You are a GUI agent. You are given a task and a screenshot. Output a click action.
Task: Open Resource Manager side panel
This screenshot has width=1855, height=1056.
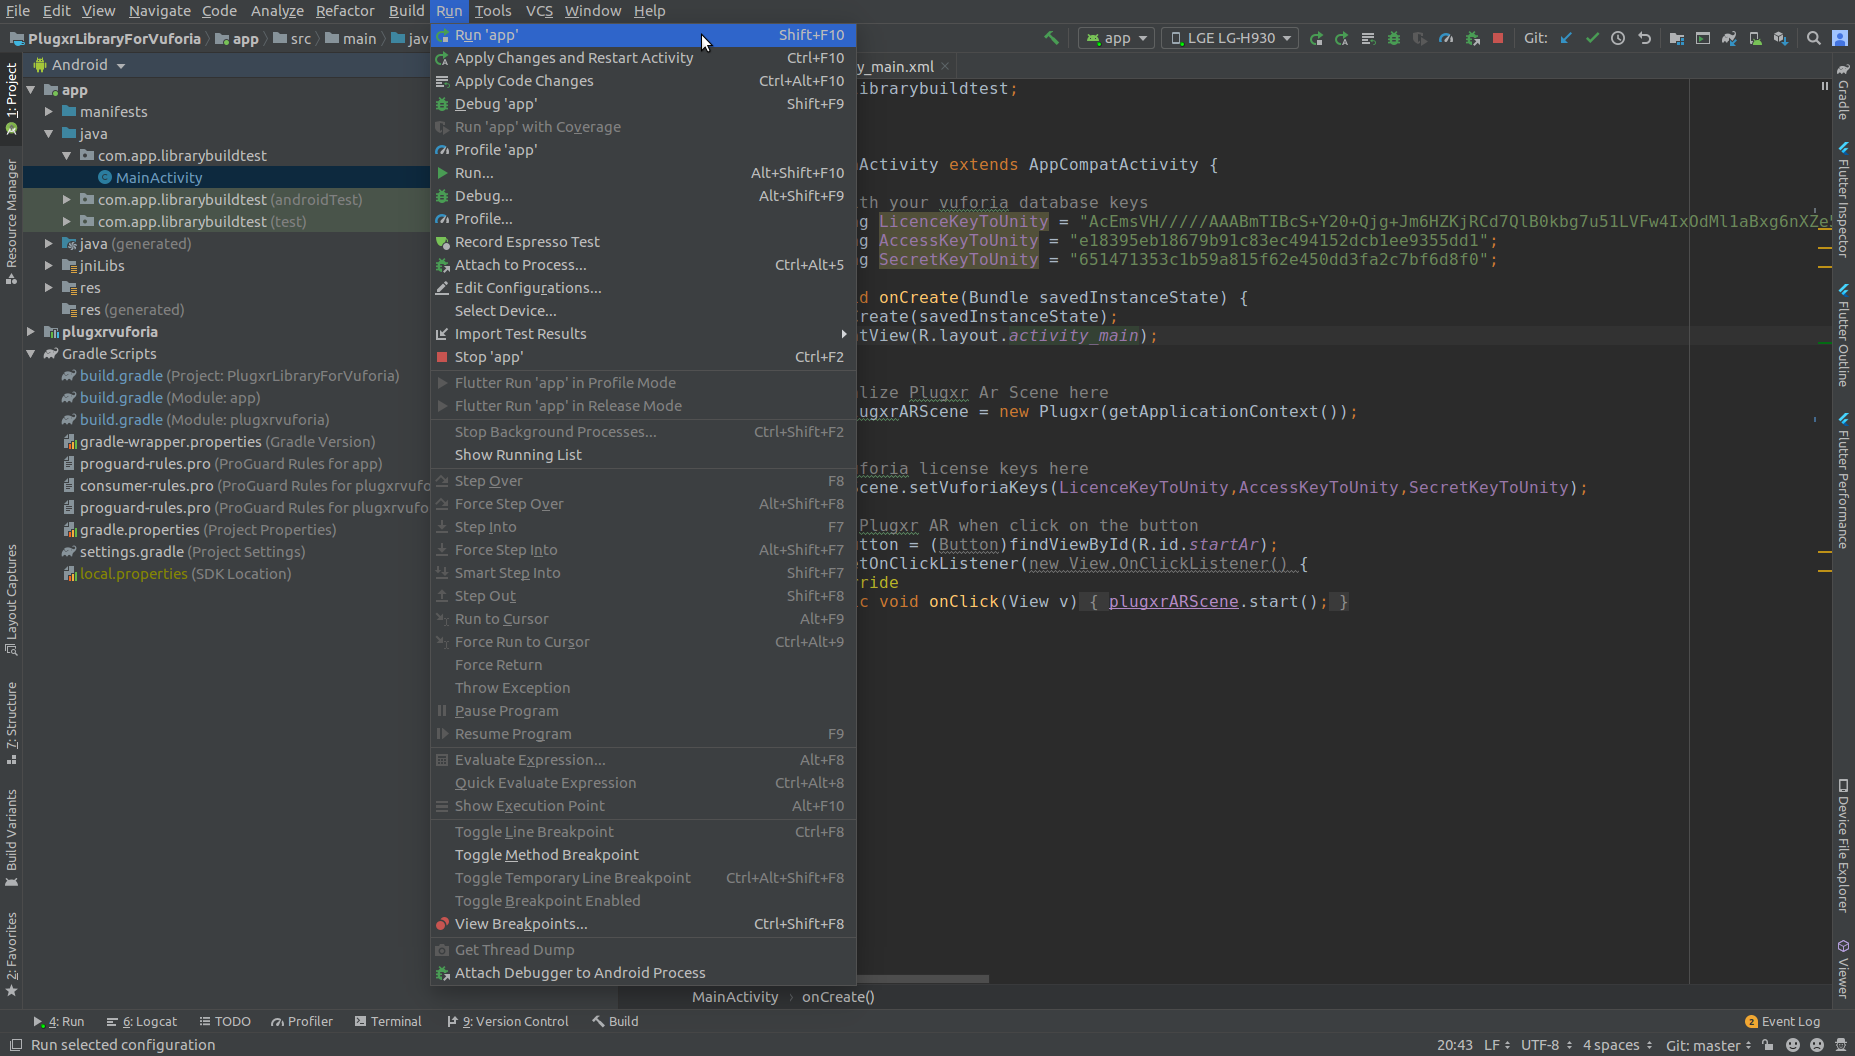point(12,221)
